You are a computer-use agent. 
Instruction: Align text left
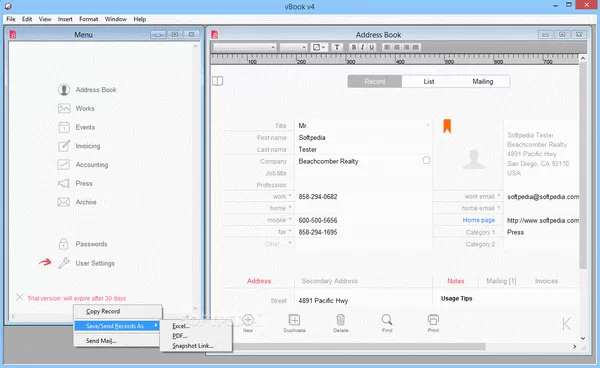pos(387,47)
